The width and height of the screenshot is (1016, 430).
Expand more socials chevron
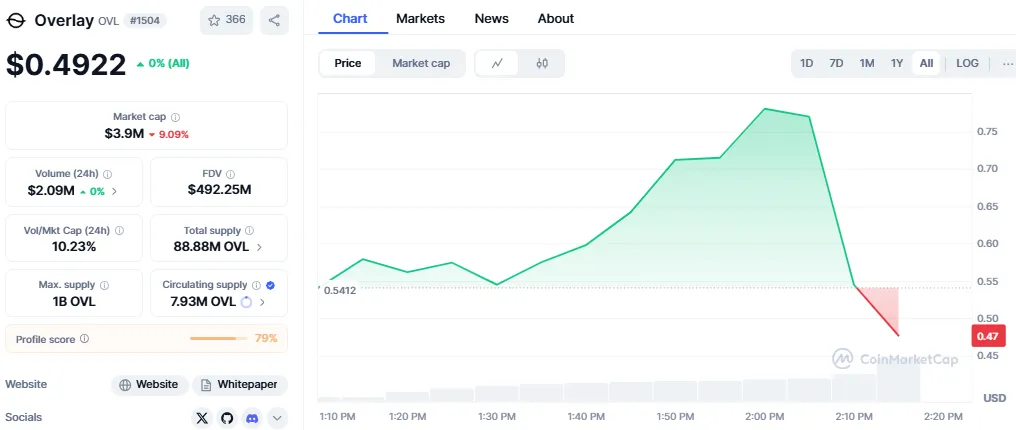pyautogui.click(x=277, y=418)
